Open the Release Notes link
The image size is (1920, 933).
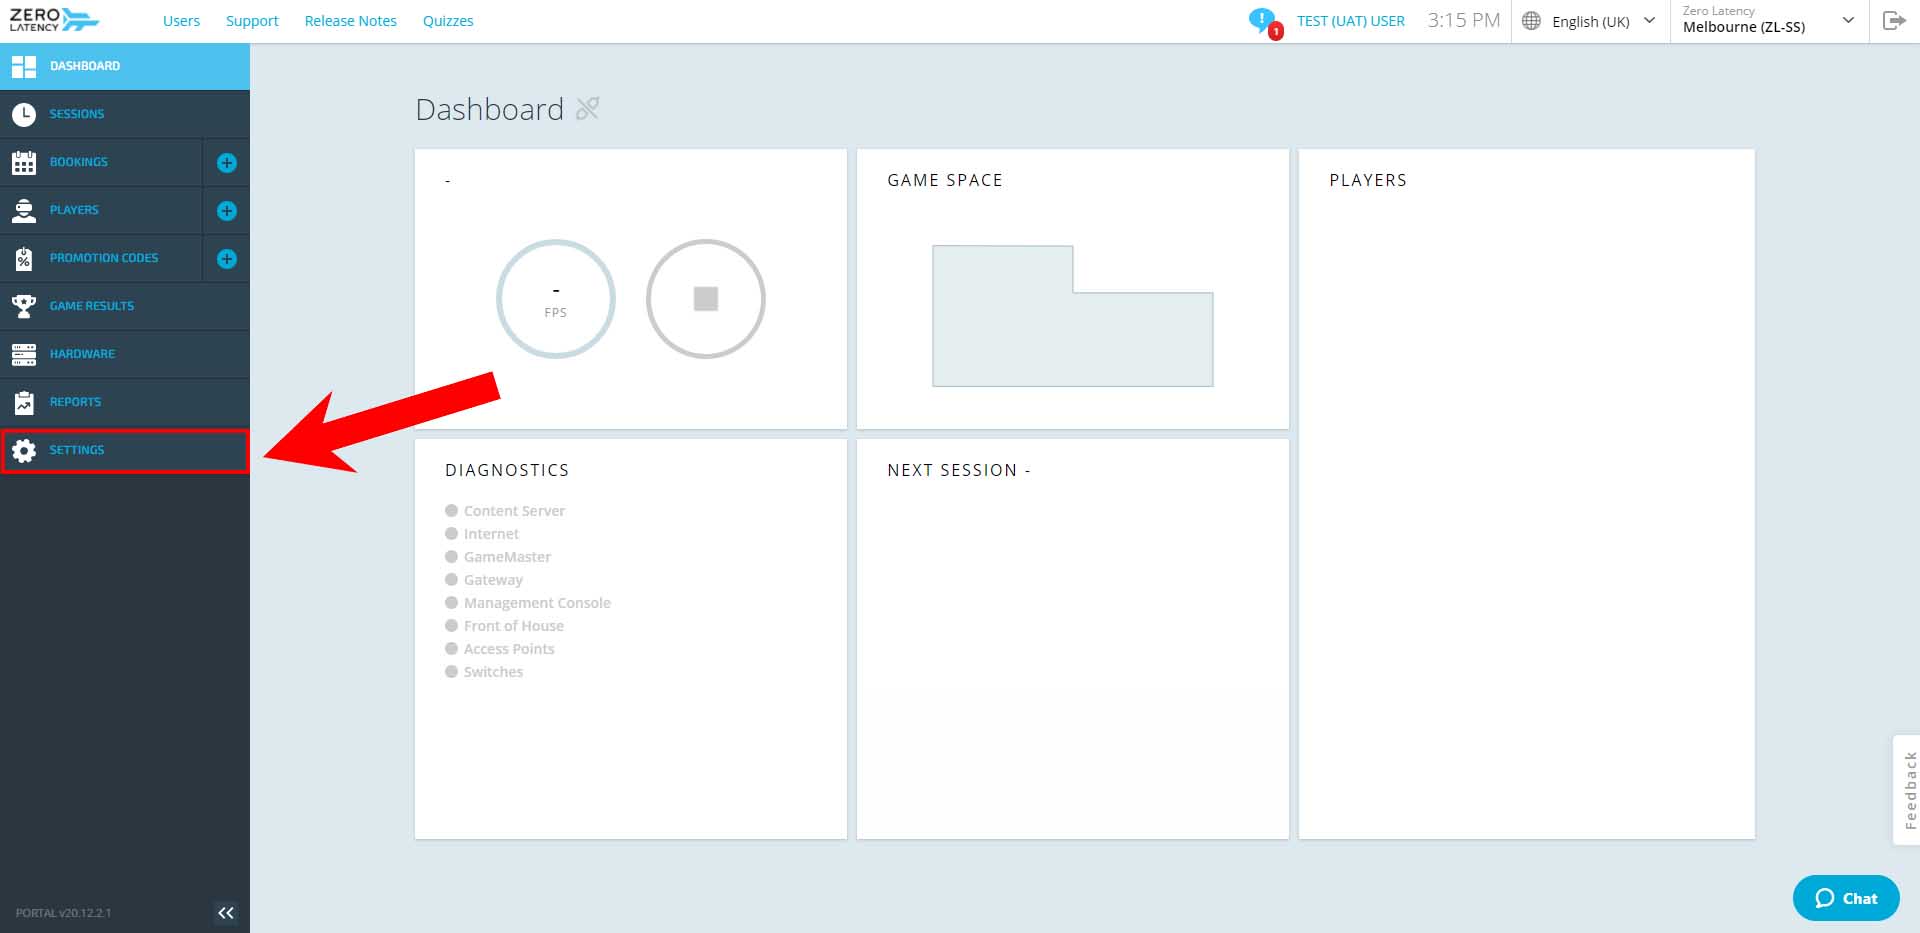[x=350, y=21]
